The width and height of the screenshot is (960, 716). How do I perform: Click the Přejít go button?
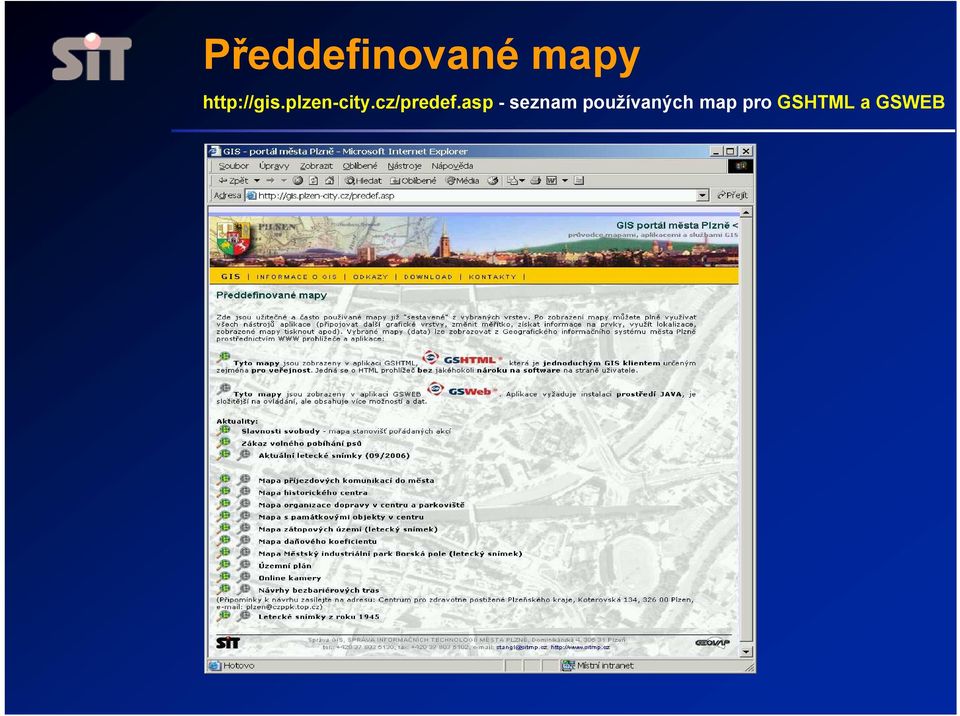[732, 195]
